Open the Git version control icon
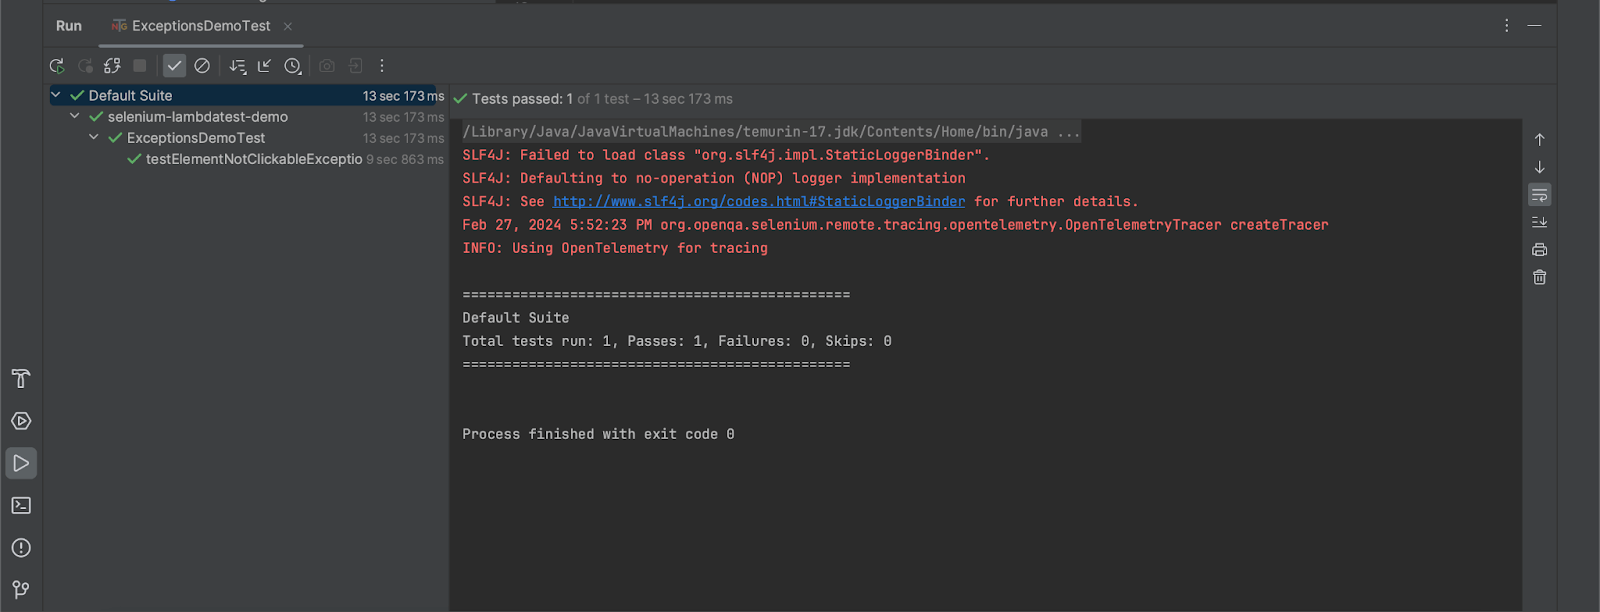Image resolution: width=1600 pixels, height=612 pixels. point(21,590)
